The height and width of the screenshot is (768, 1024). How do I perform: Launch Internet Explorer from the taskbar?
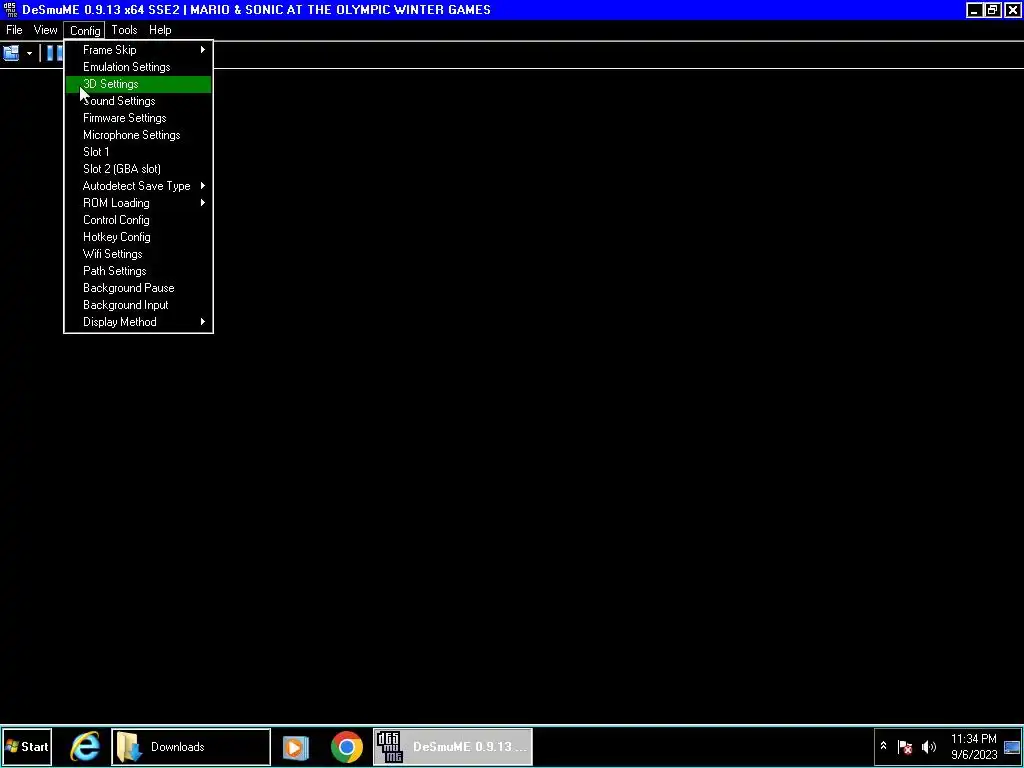pyautogui.click(x=85, y=746)
